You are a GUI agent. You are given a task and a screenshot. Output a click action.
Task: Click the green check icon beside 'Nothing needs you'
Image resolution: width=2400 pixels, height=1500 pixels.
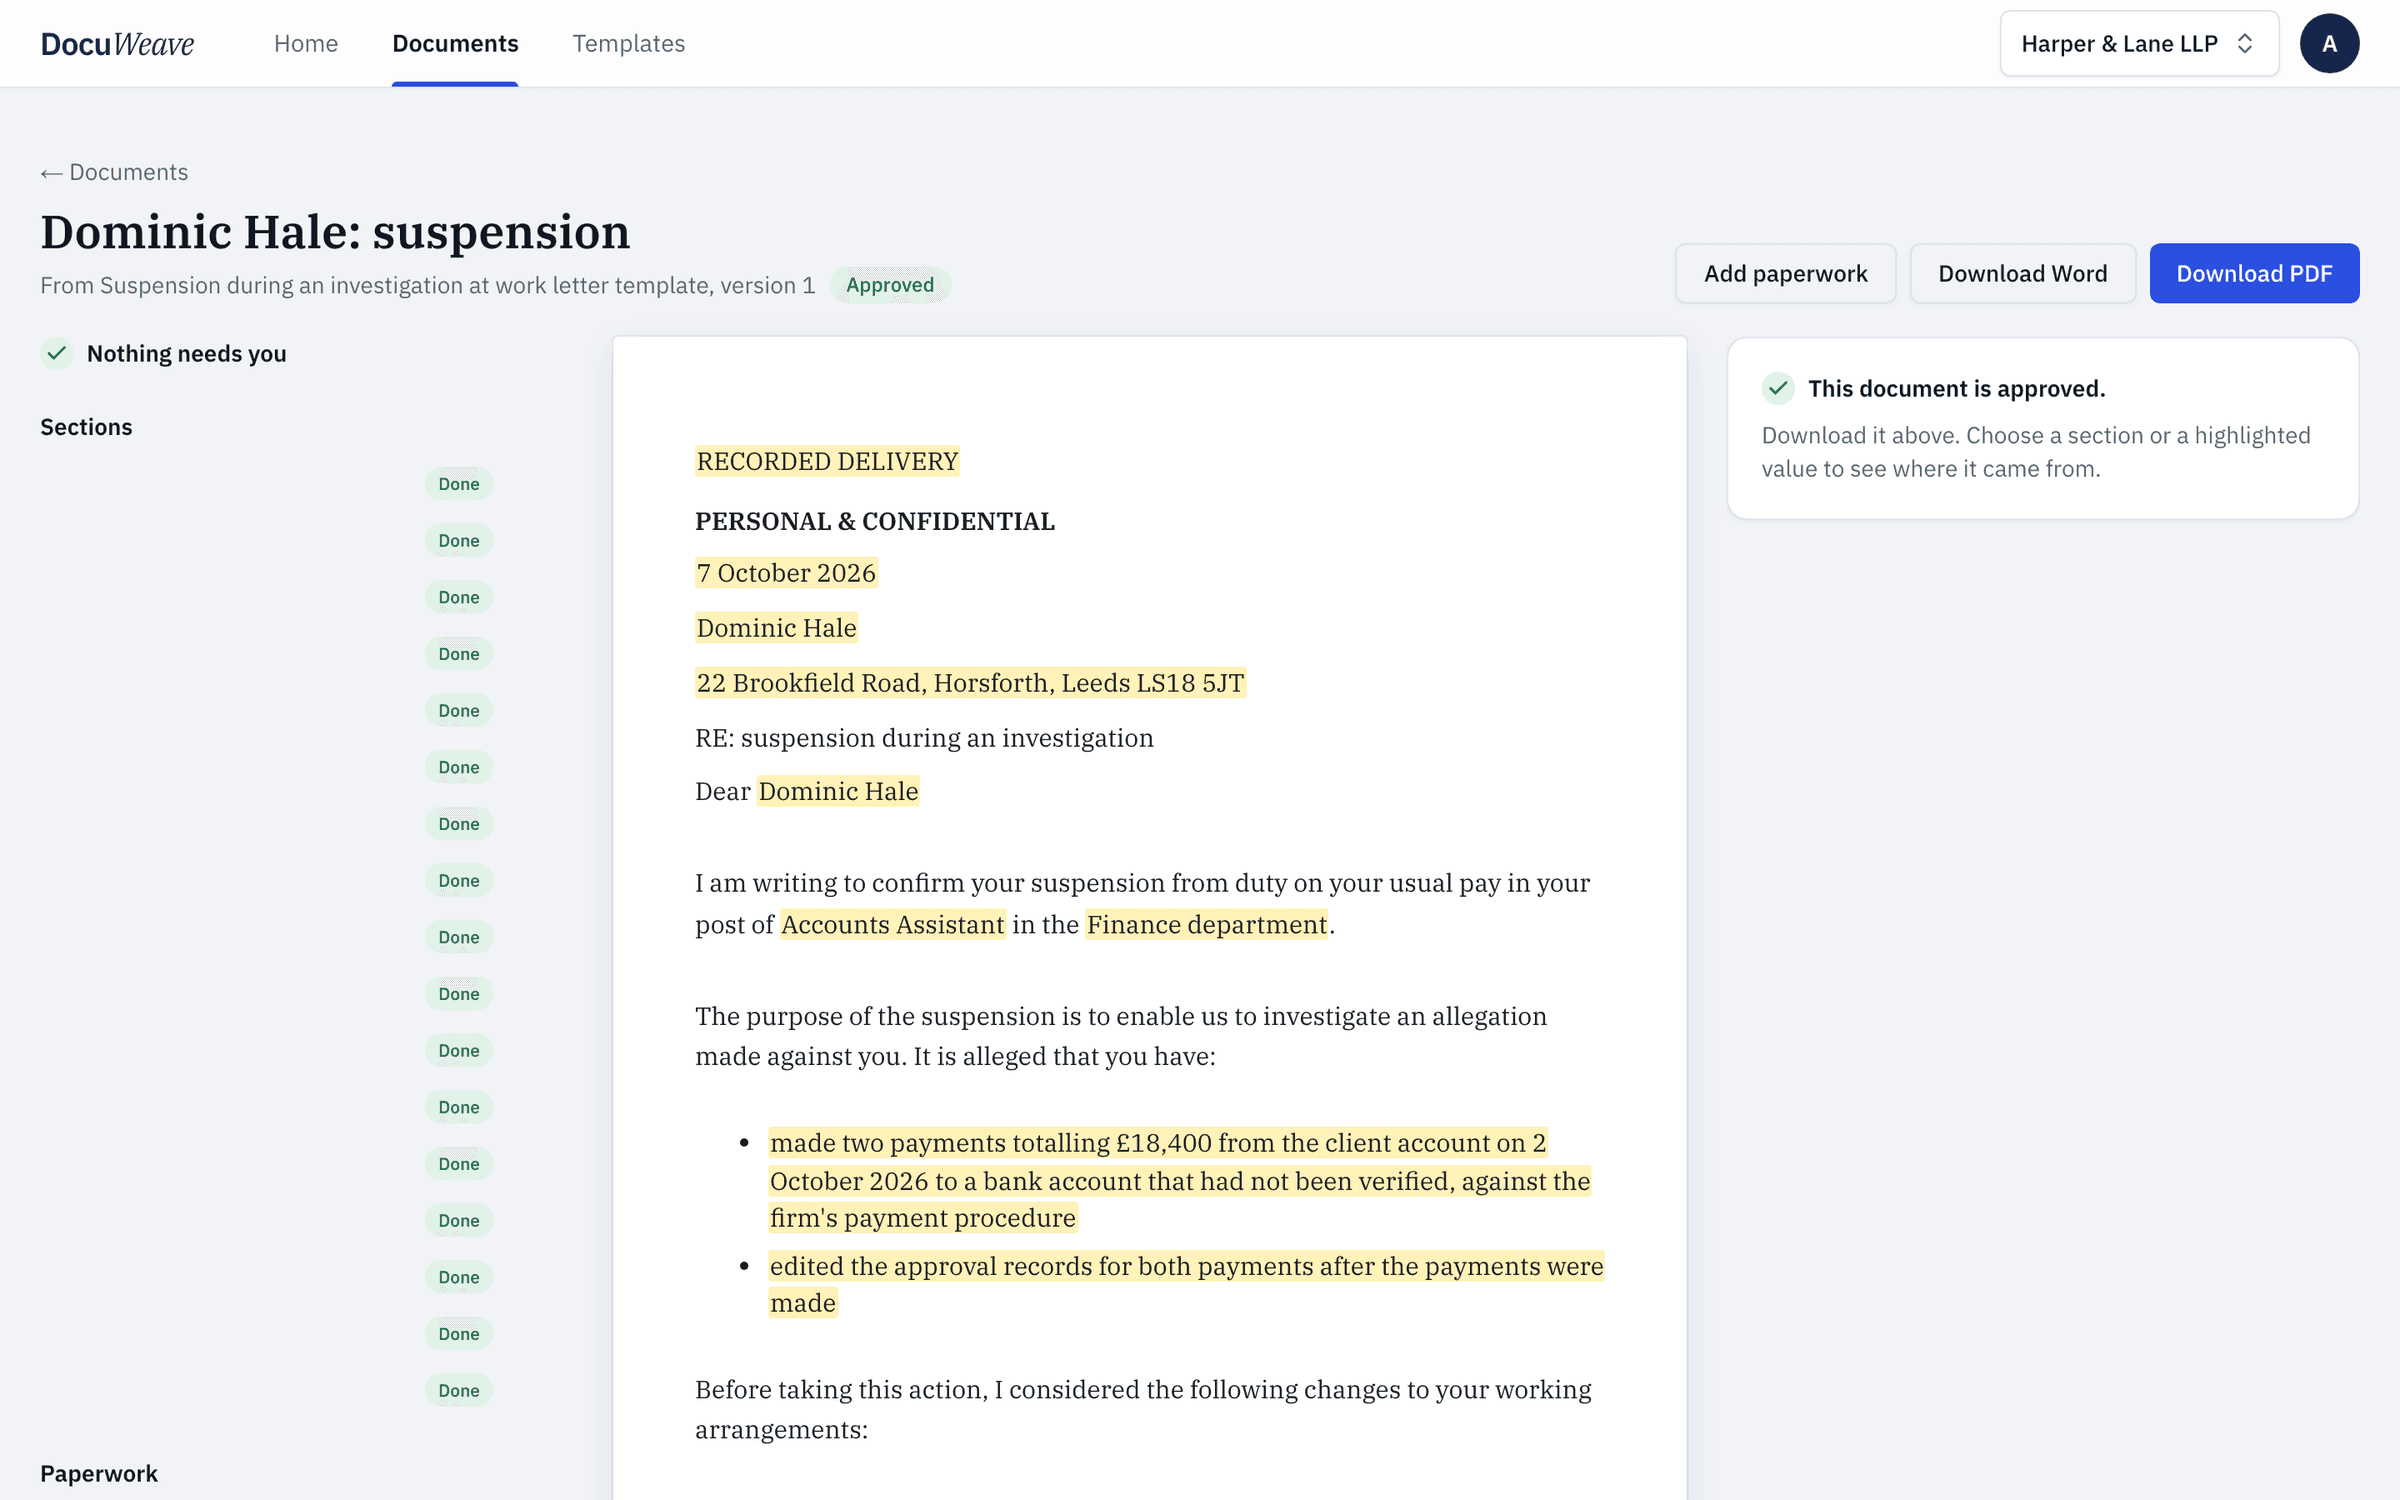click(57, 353)
